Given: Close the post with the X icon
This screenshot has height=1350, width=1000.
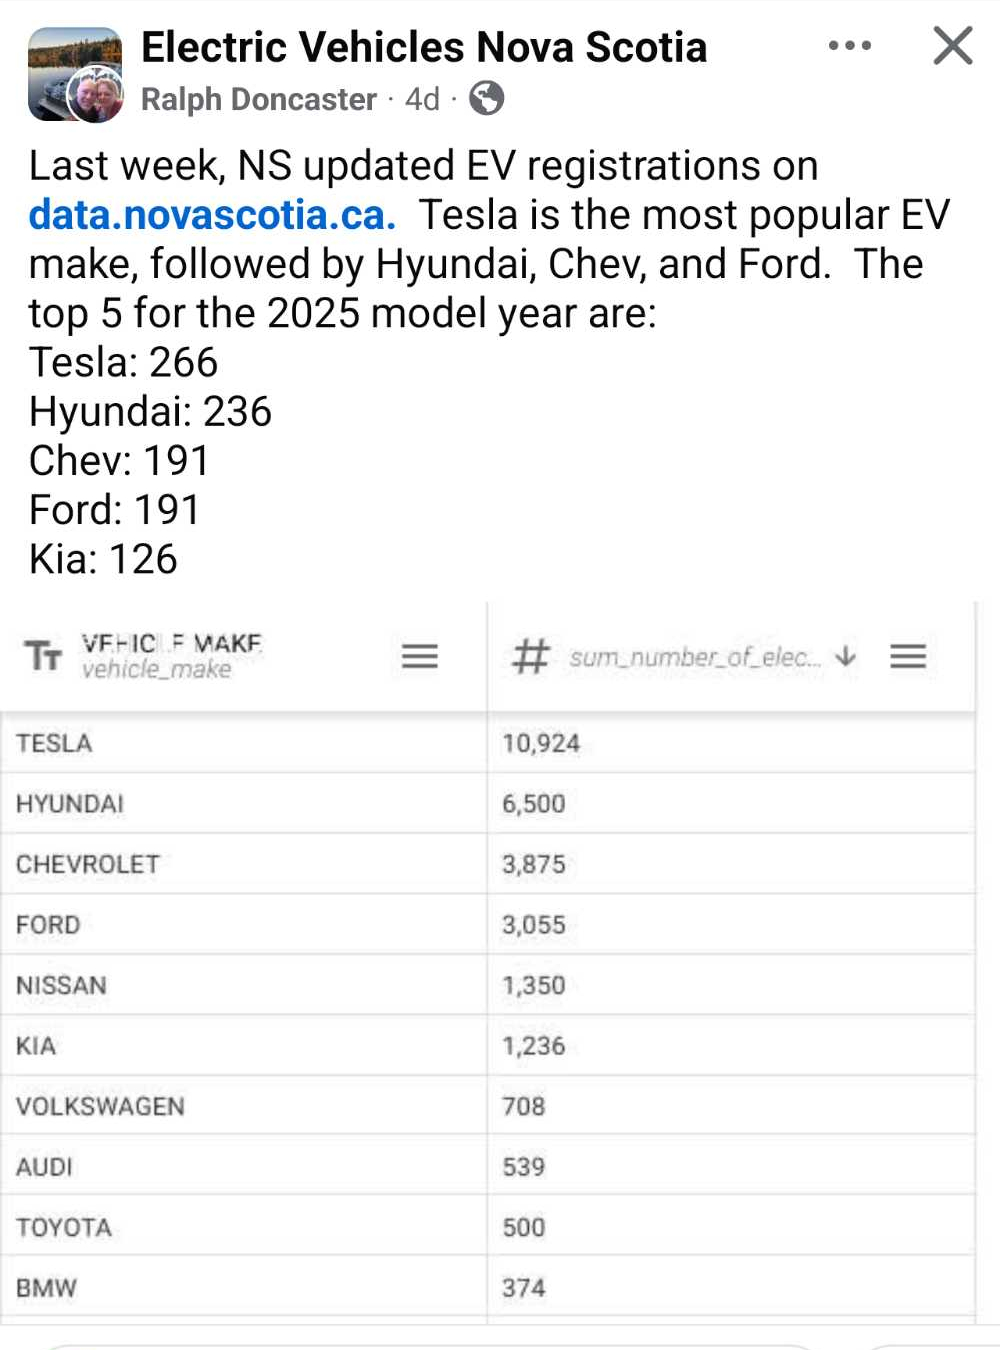Looking at the screenshot, I should (952, 46).
